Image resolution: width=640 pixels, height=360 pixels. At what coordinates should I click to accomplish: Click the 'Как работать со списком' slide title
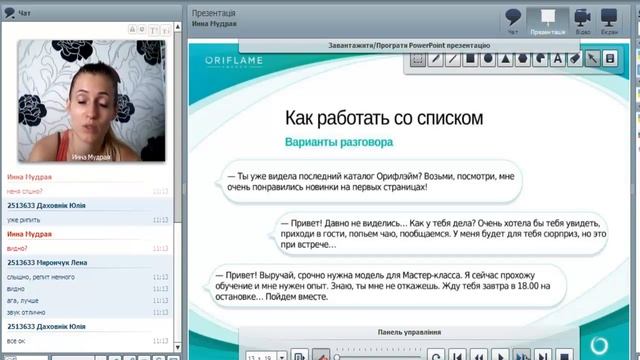(384, 118)
